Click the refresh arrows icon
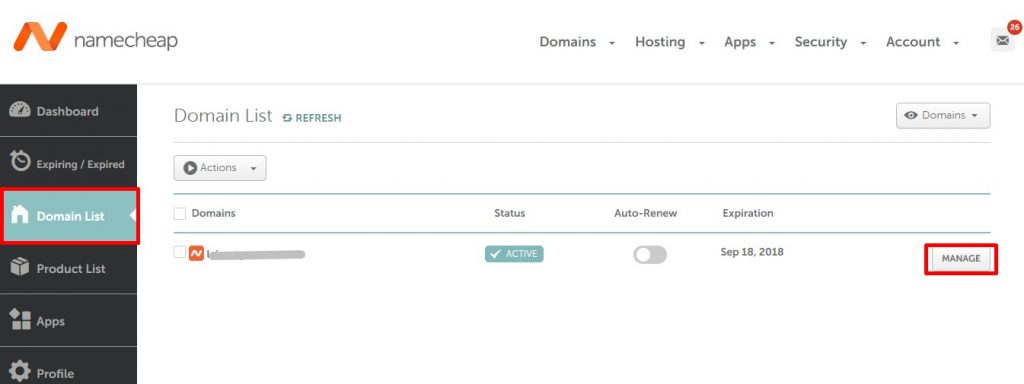The image size is (1024, 384). (x=287, y=118)
